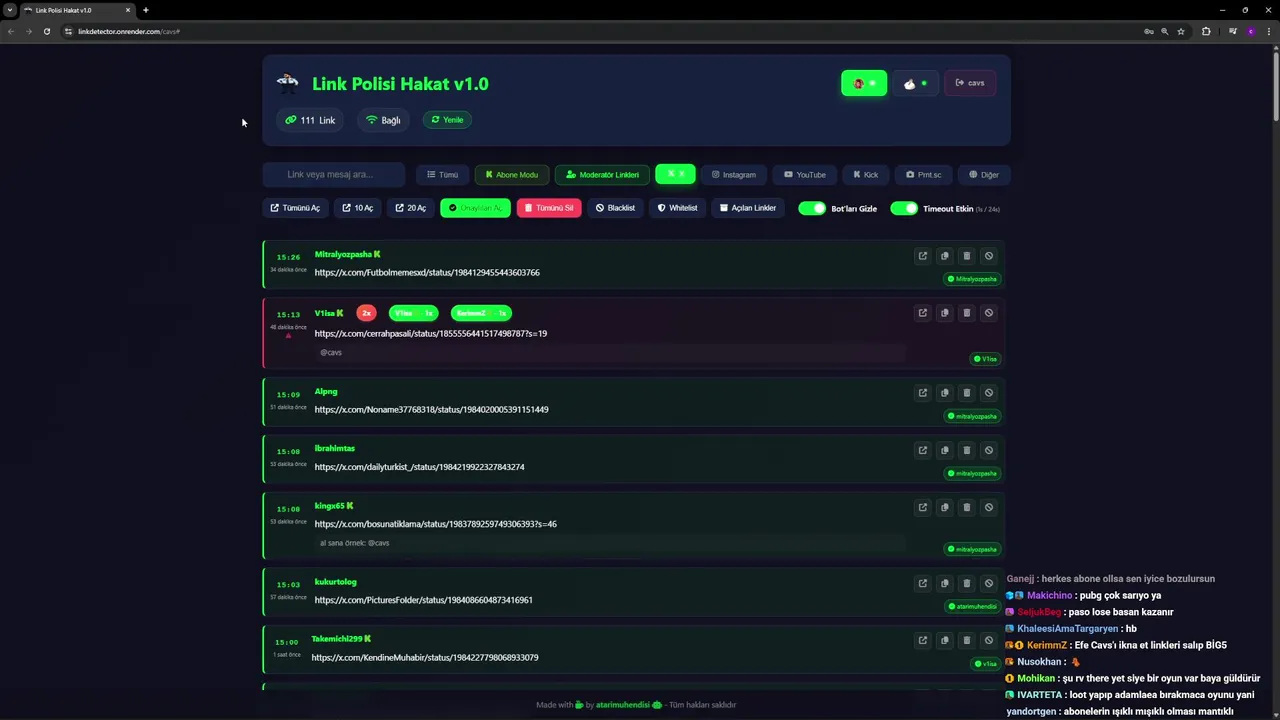Viewport: 1280px width, 720px height.
Task: Click the Bağlı connection status badge
Action: (x=383, y=120)
